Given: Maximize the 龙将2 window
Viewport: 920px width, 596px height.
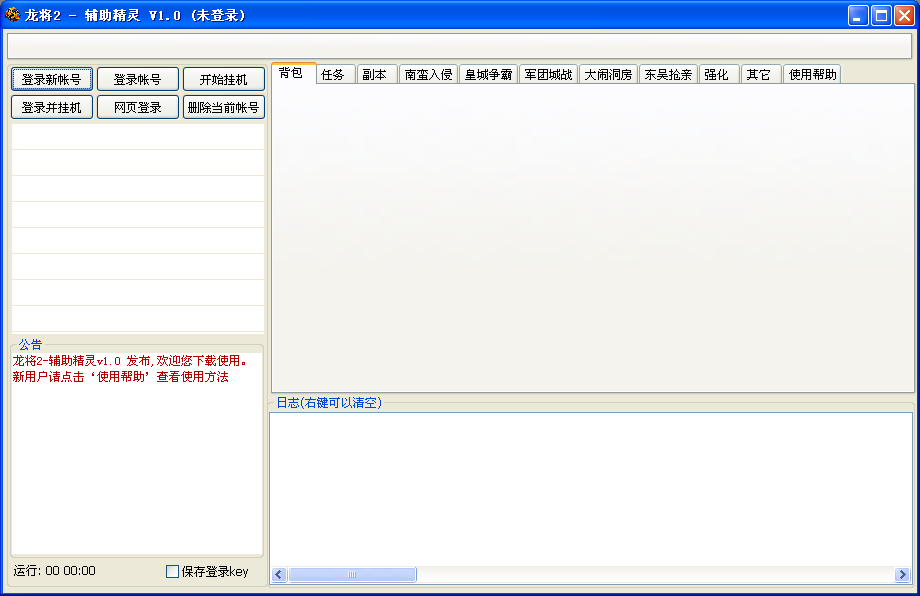Looking at the screenshot, I should tap(881, 15).
